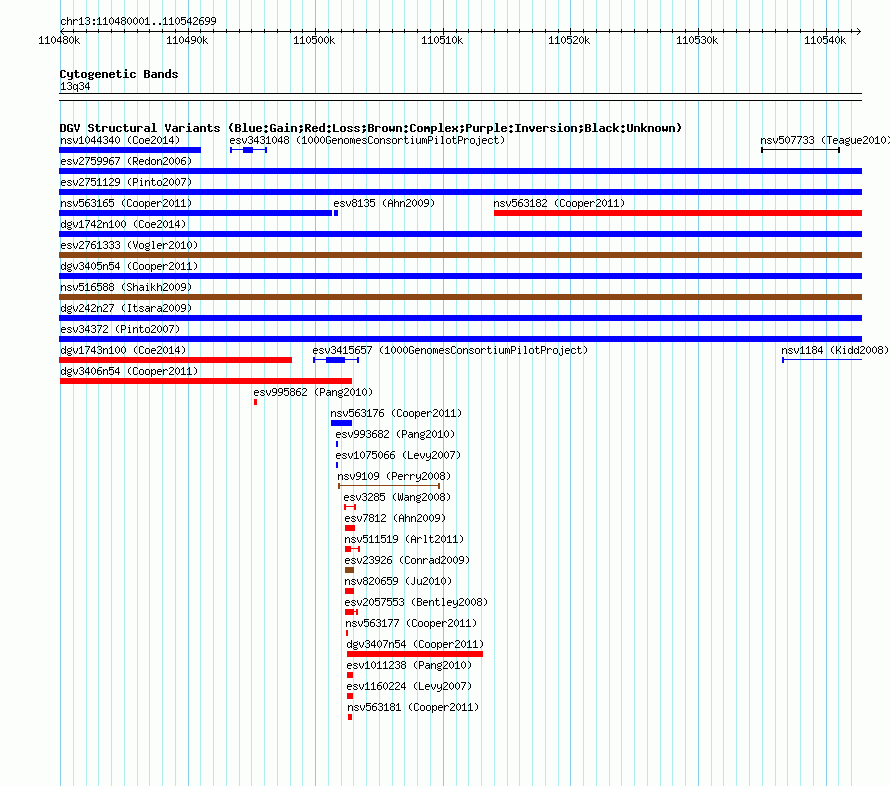Viewport: 890px width, 786px height.
Task: Click the nsv1044340 (Coe2014) variant label
Action: point(120,141)
